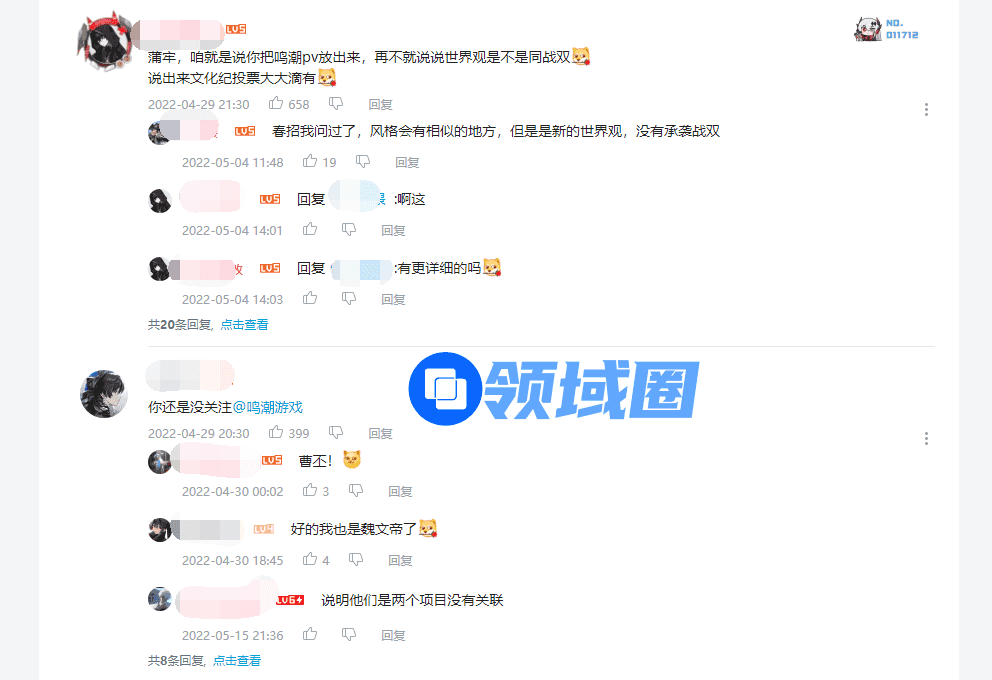992x680 pixels.
Task: Dislike the reply posted 2022-04-30 18:45
Action: (356, 559)
